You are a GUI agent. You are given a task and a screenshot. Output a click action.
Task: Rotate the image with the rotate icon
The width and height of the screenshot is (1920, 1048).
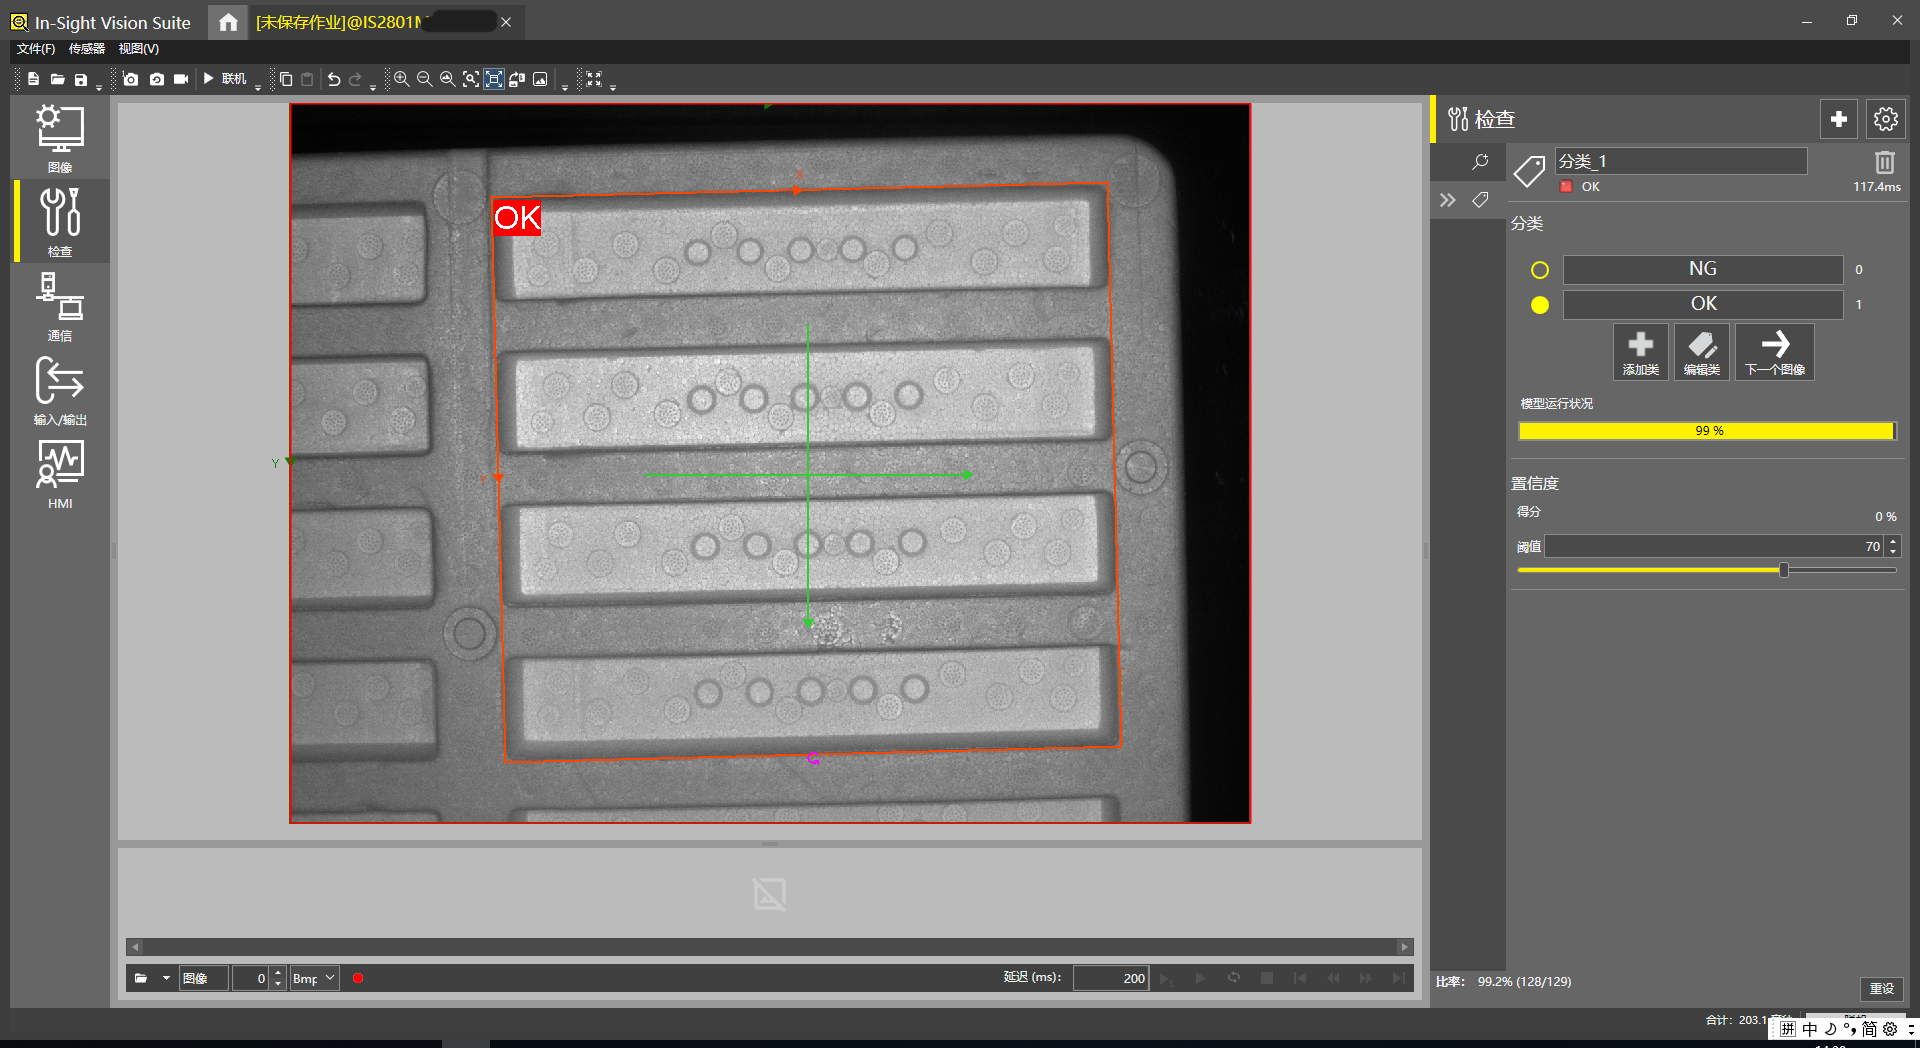517,79
